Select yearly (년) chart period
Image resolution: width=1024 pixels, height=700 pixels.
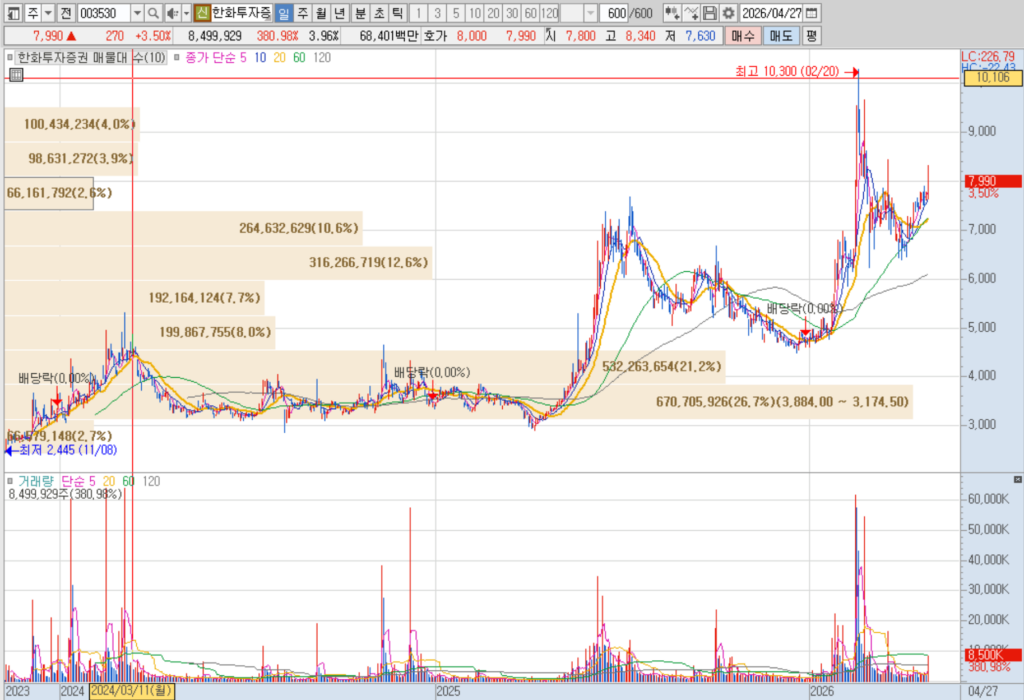coord(339,13)
